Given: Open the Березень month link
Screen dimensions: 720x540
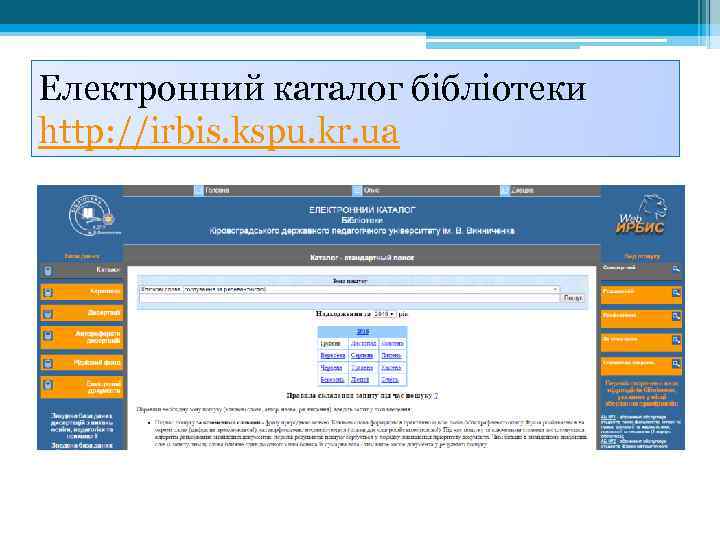Looking at the screenshot, I should click(x=332, y=380).
